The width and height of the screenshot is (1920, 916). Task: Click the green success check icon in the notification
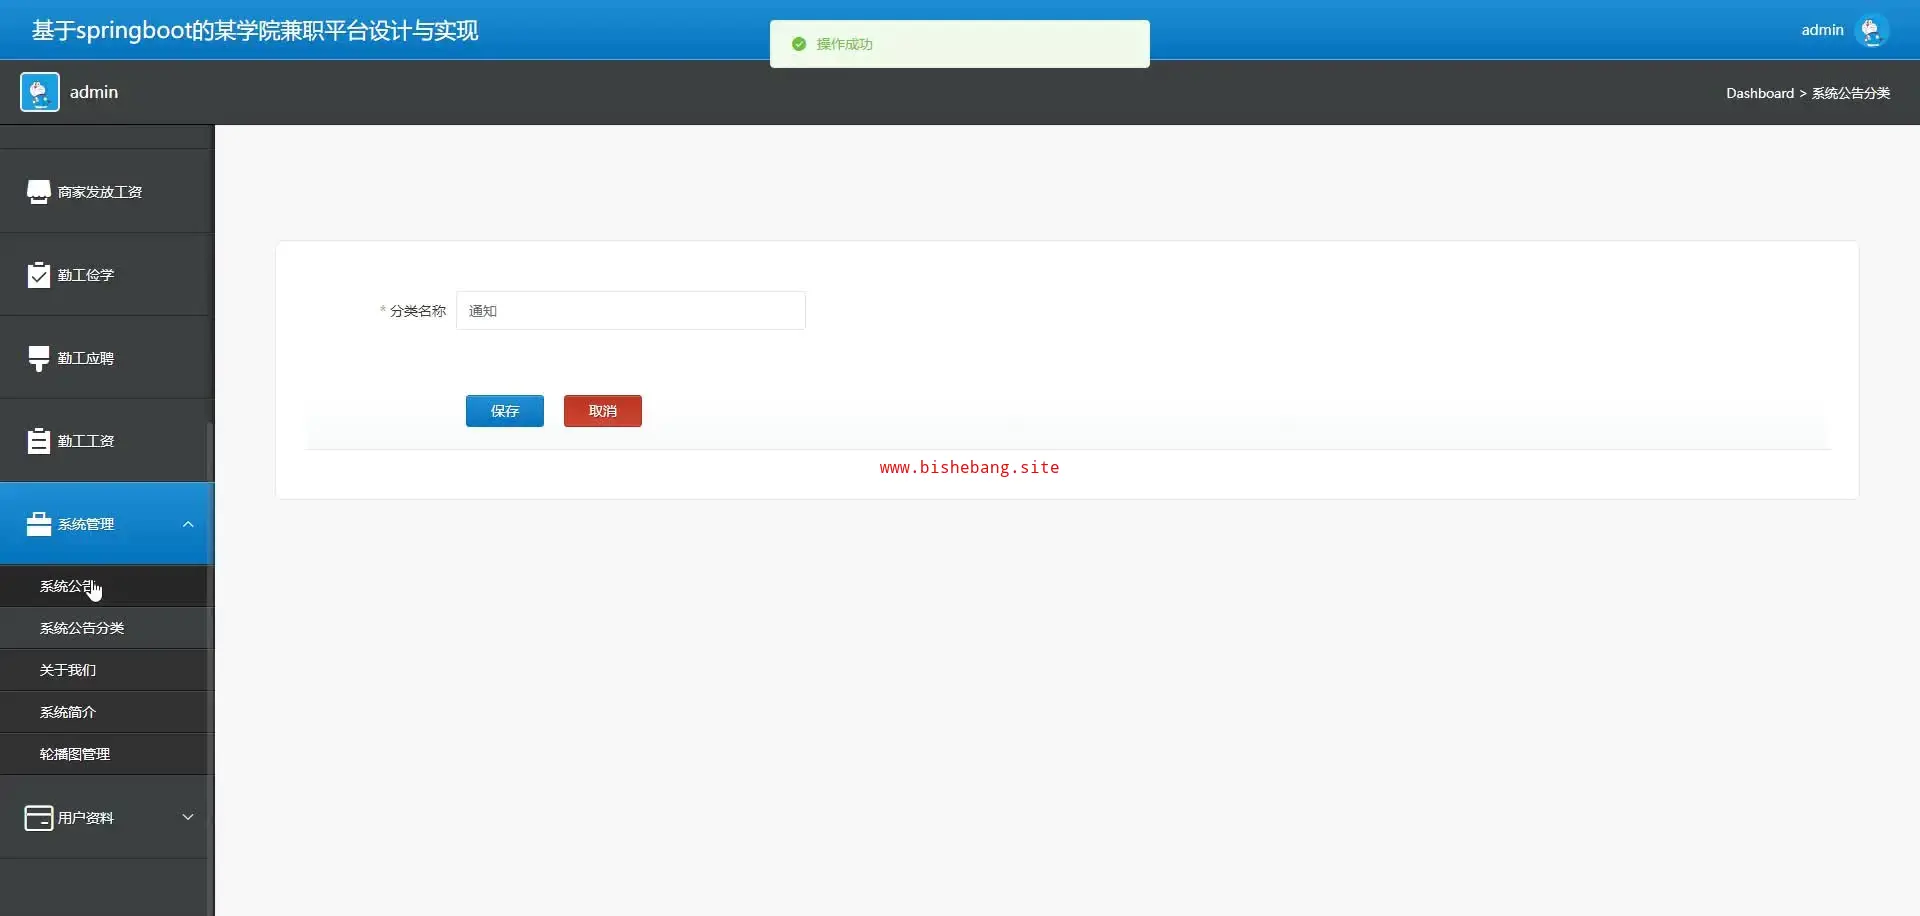pyautogui.click(x=799, y=44)
